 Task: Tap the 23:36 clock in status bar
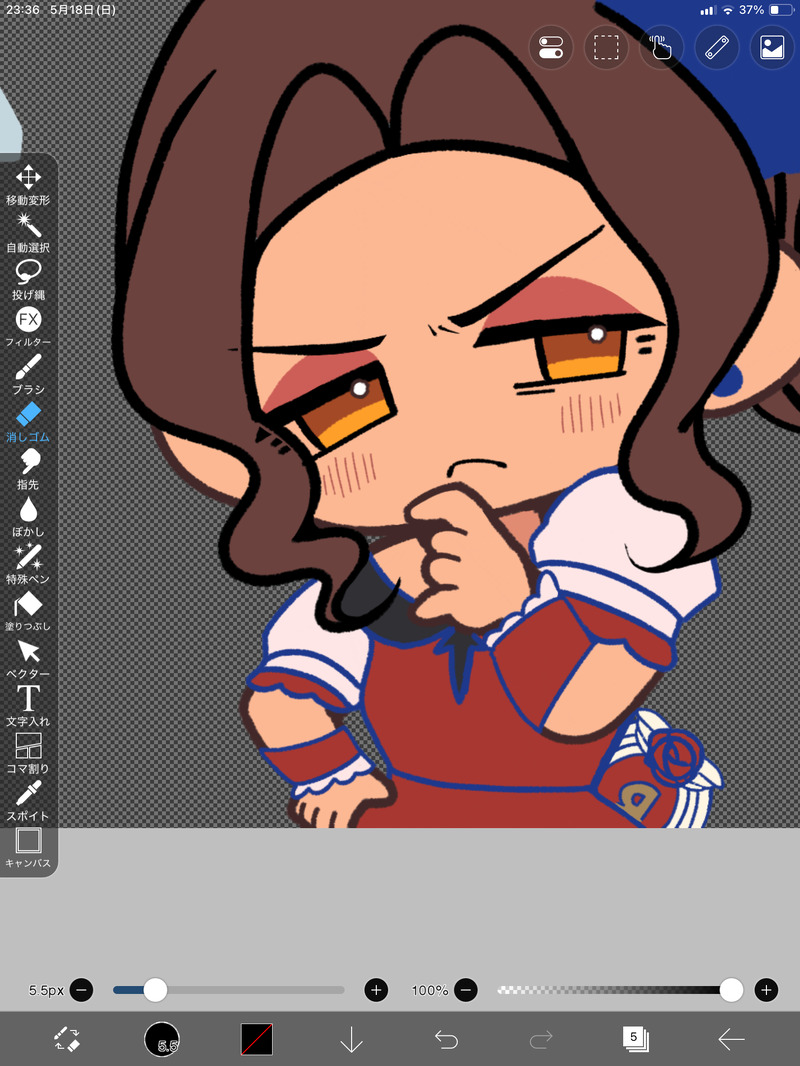pyautogui.click(x=22, y=10)
